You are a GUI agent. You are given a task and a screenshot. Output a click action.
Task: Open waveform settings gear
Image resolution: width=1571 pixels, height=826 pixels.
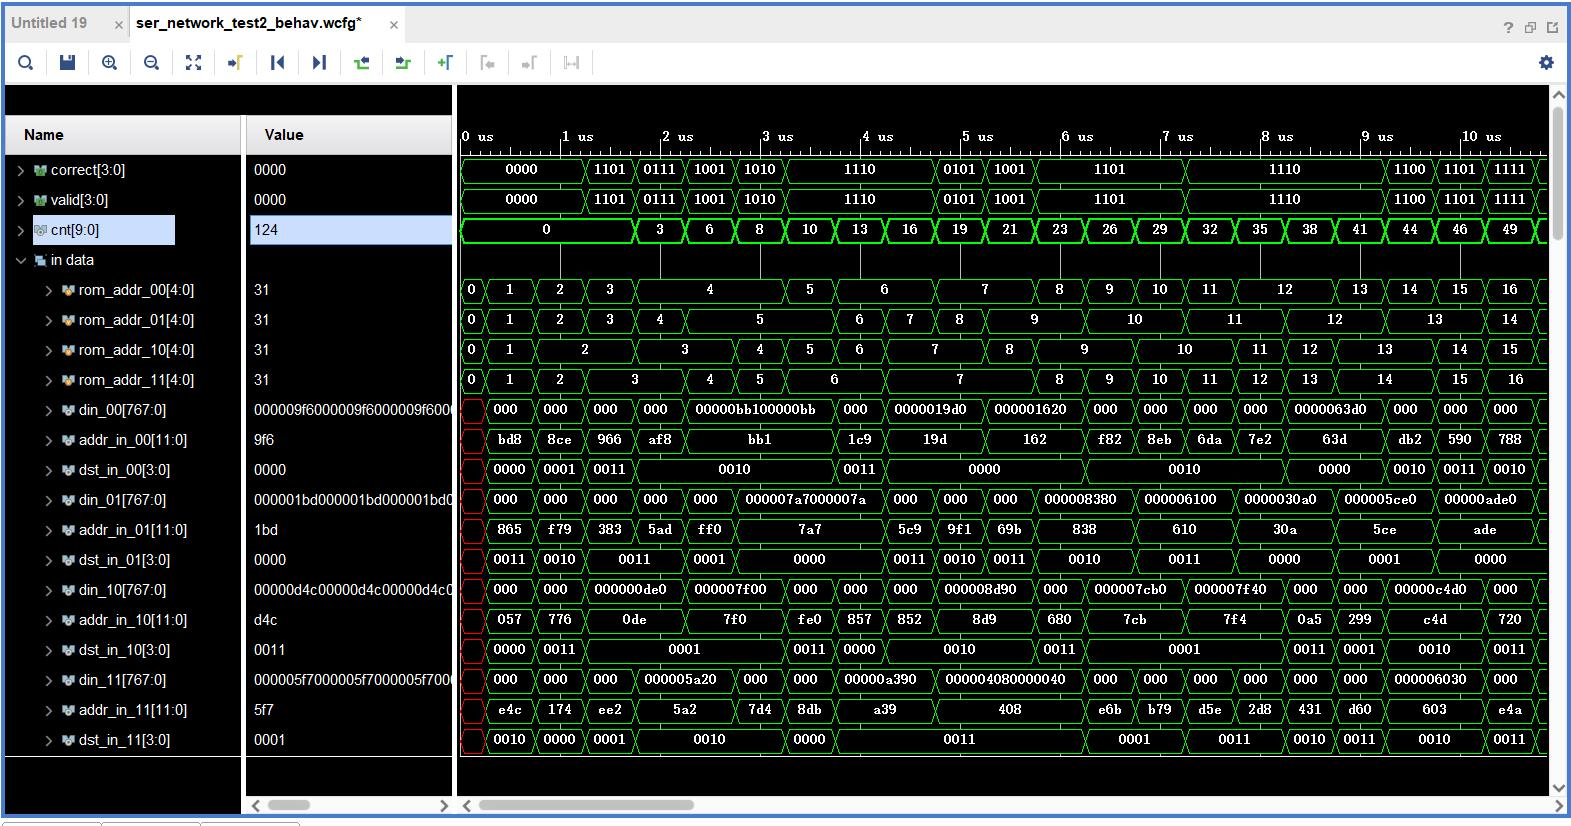(1546, 63)
